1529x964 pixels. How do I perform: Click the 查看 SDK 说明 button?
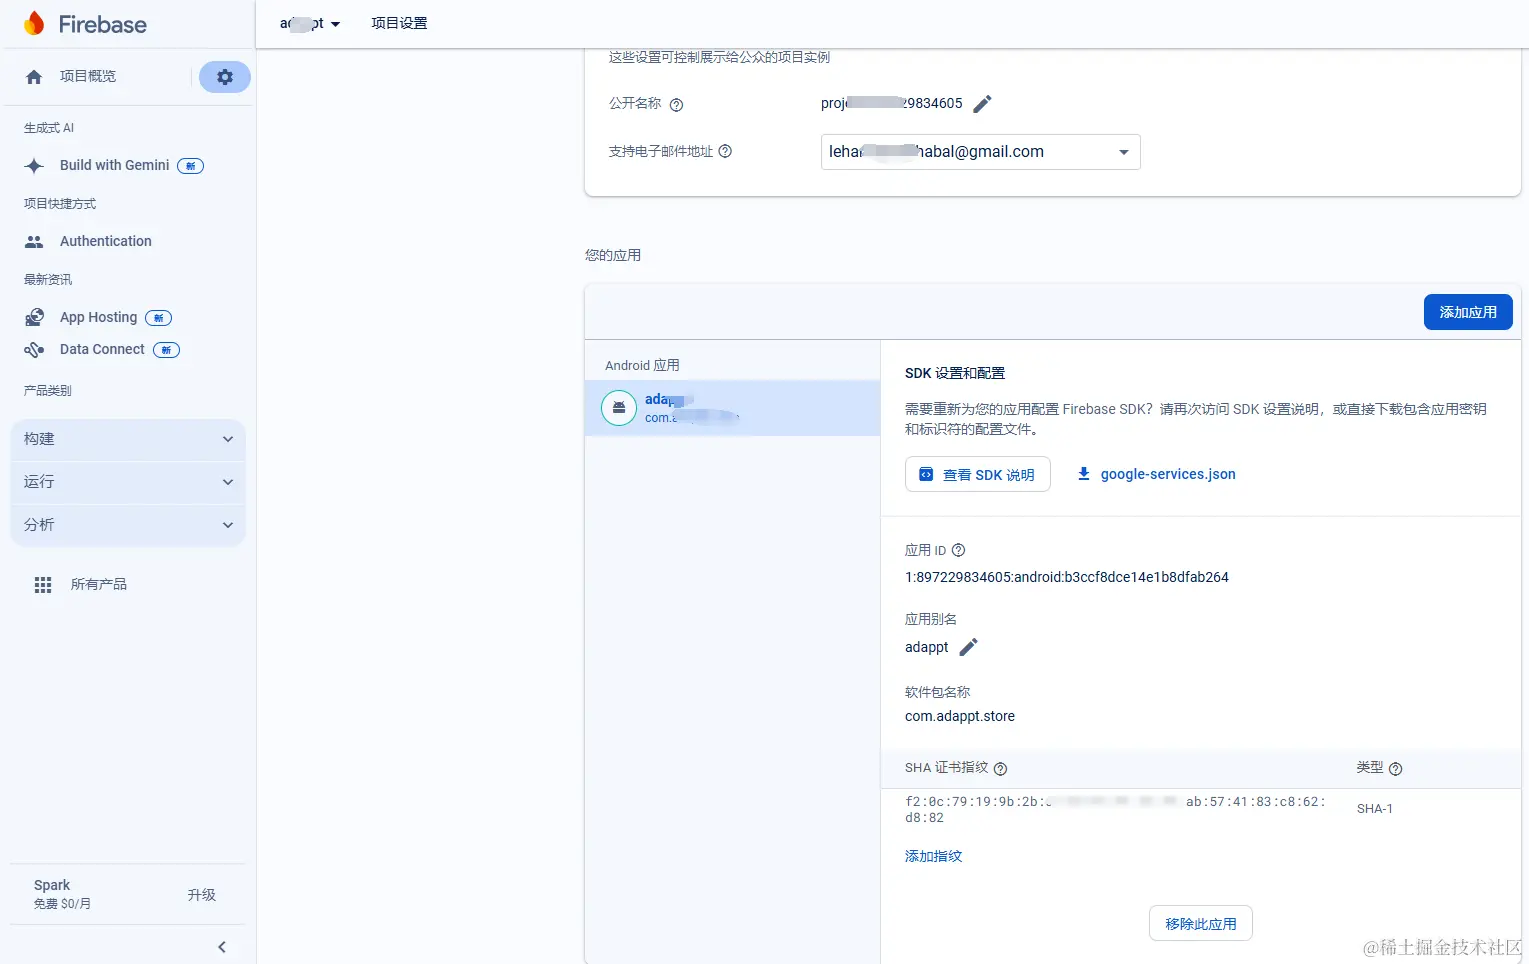click(978, 475)
